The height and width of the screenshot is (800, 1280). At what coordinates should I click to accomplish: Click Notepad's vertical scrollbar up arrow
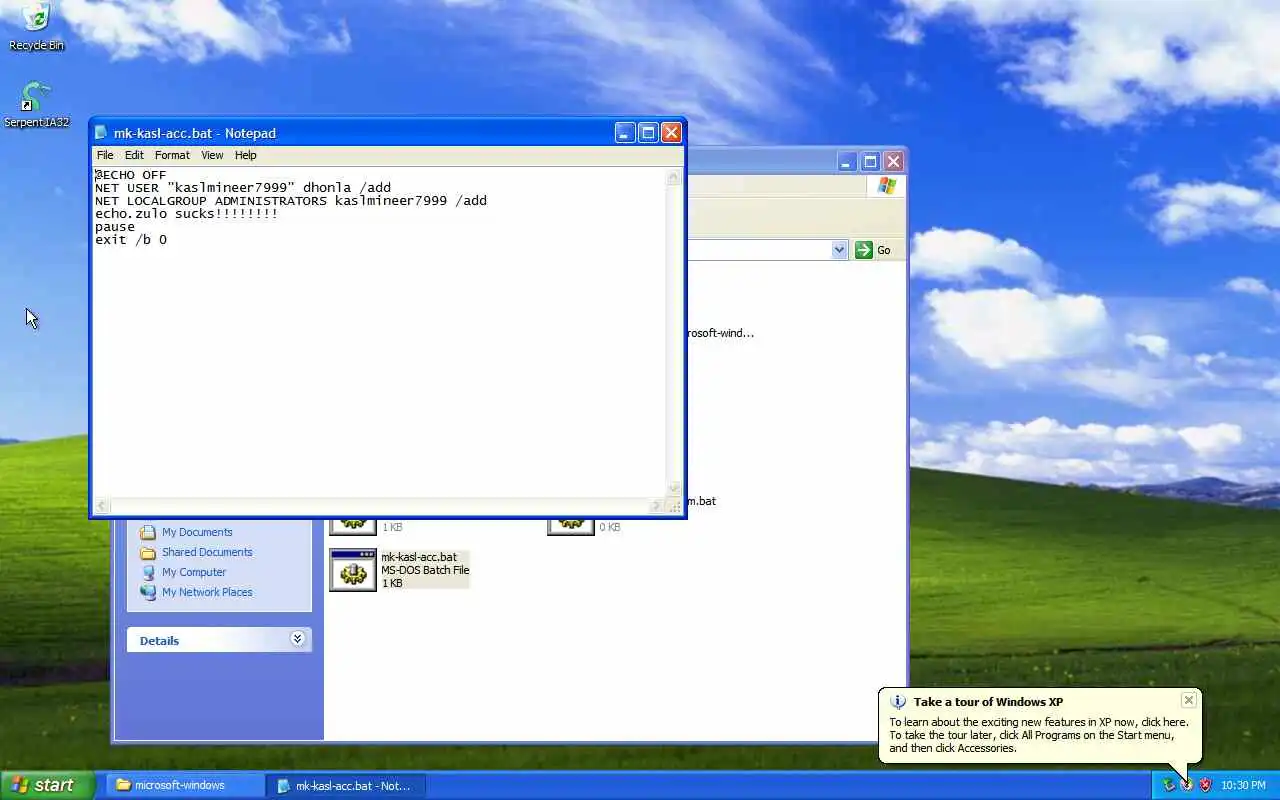click(x=674, y=177)
